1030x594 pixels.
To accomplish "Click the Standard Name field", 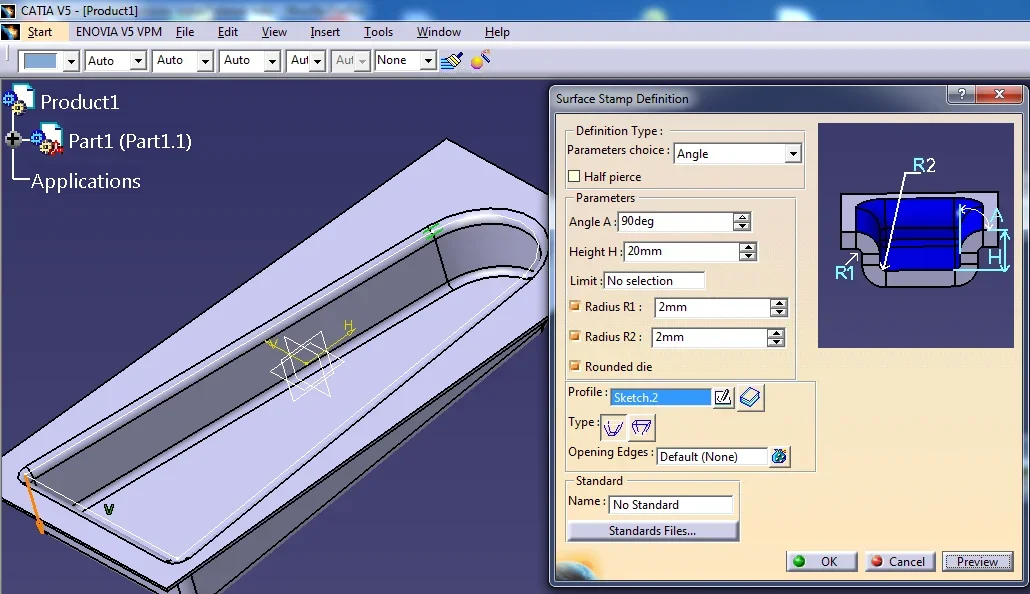I will (x=670, y=505).
